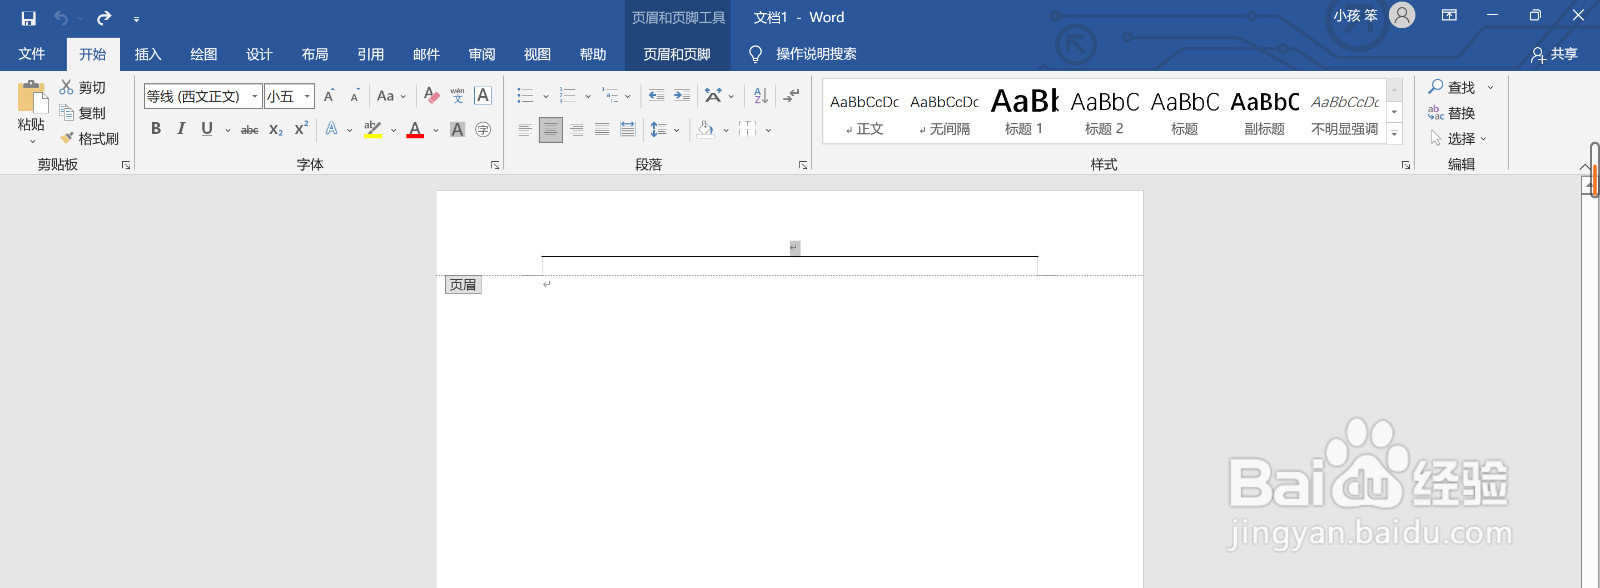Toggle bold formatting
Viewport: 1600px width, 588px height.
point(156,129)
